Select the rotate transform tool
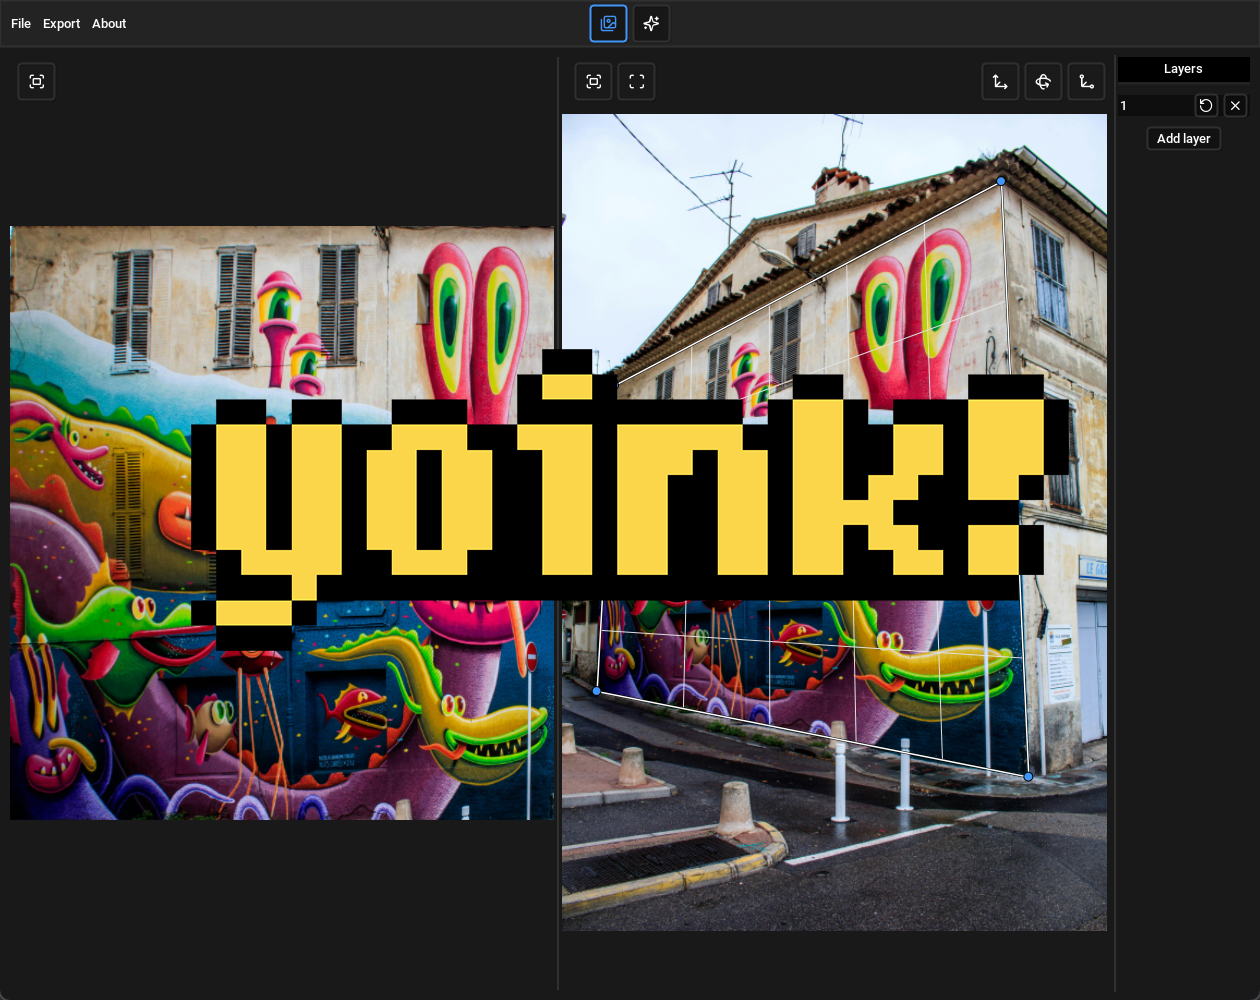Screen dimensions: 1260x1000 point(1043,81)
